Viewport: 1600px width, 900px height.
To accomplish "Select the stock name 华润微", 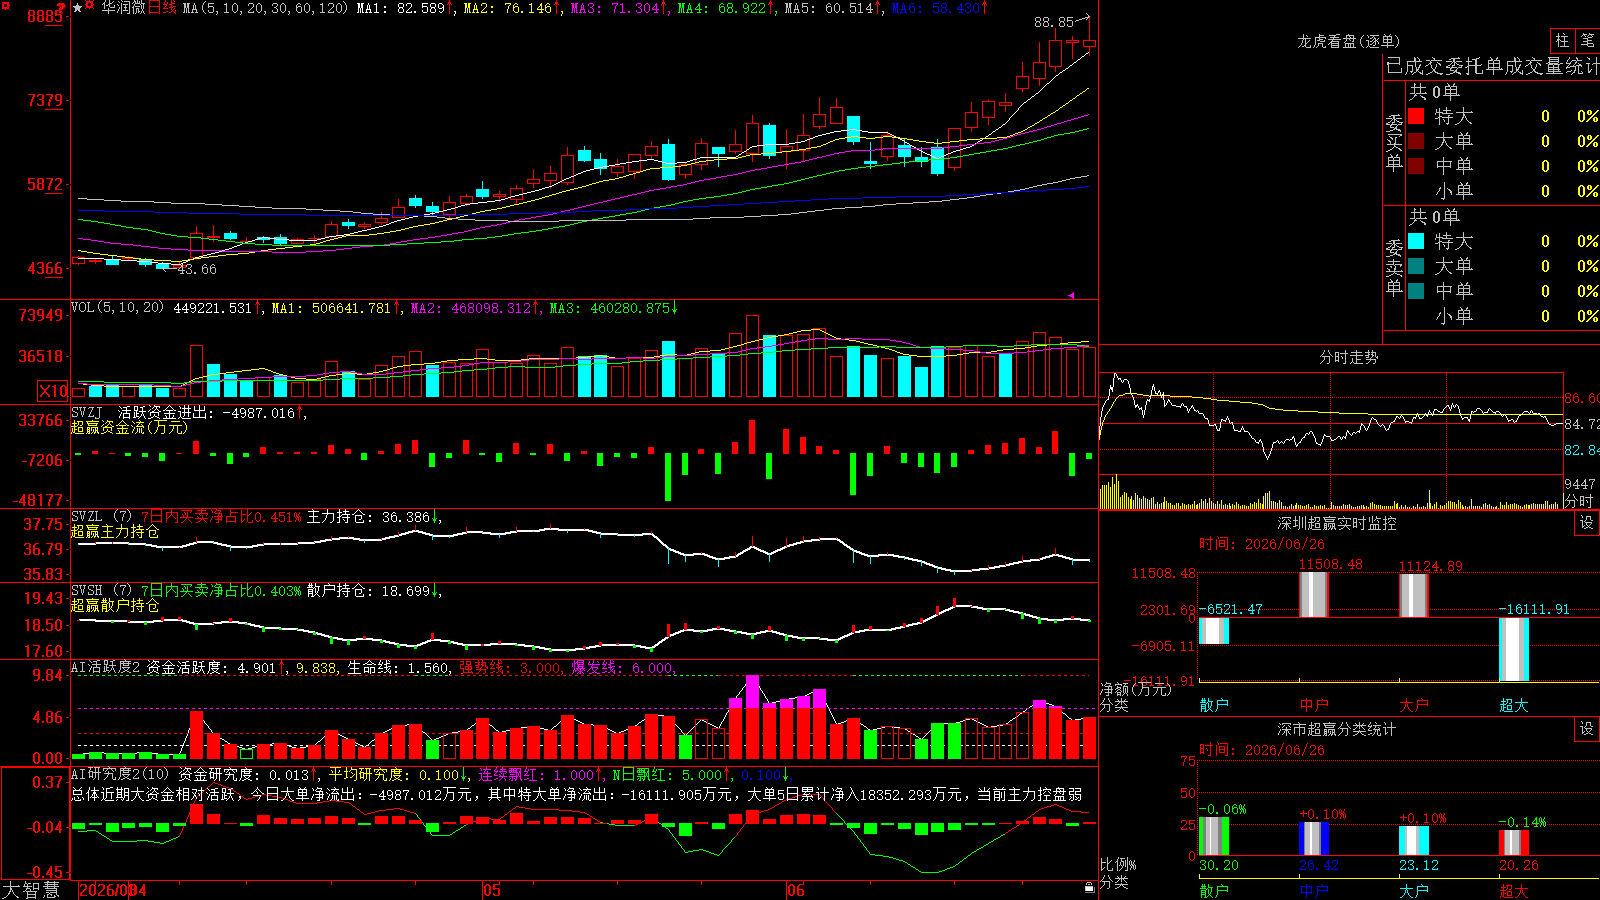I will tap(123, 8).
